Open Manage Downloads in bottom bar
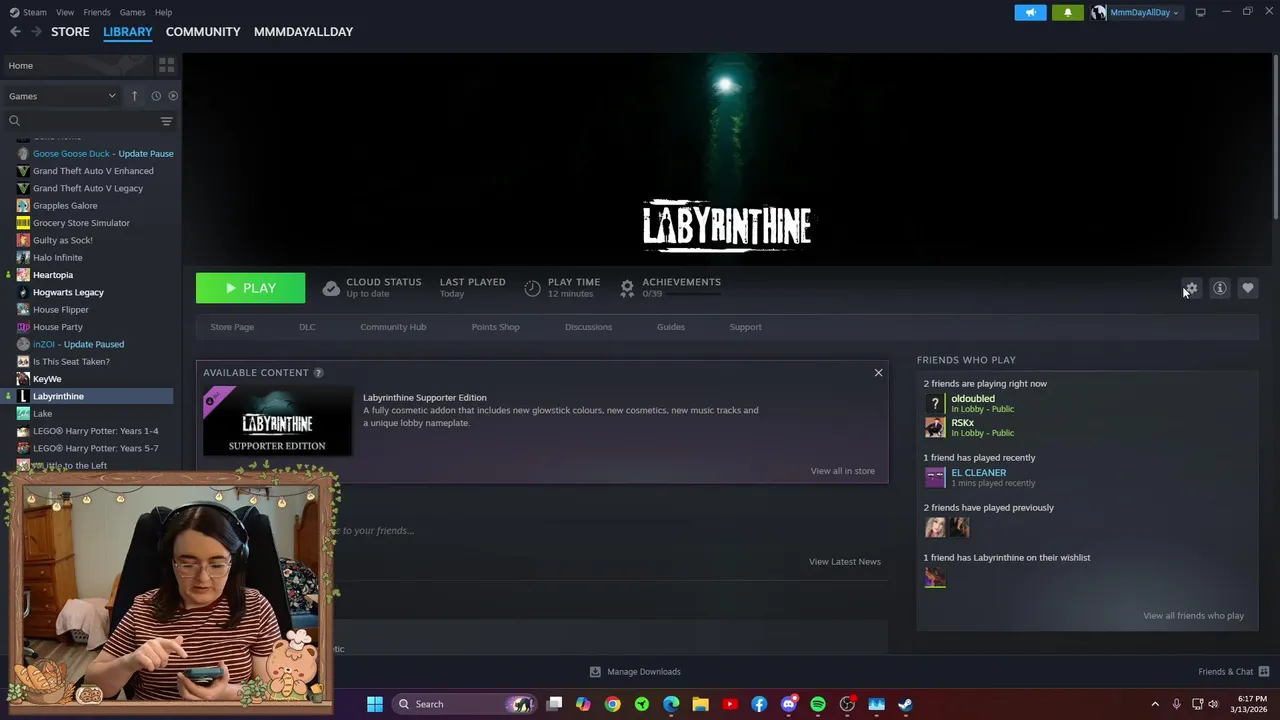Viewport: 1280px width, 720px height. 635,672
